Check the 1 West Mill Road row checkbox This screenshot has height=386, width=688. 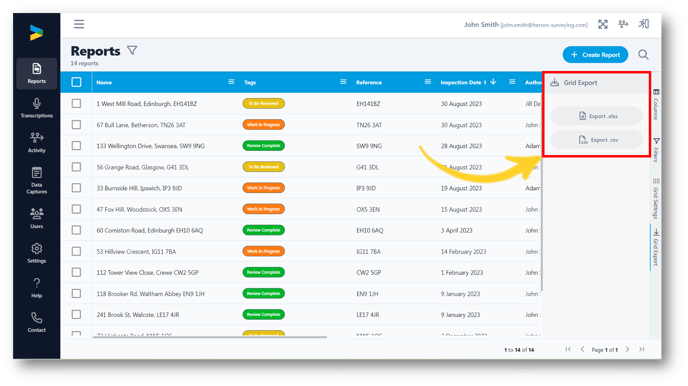[76, 104]
